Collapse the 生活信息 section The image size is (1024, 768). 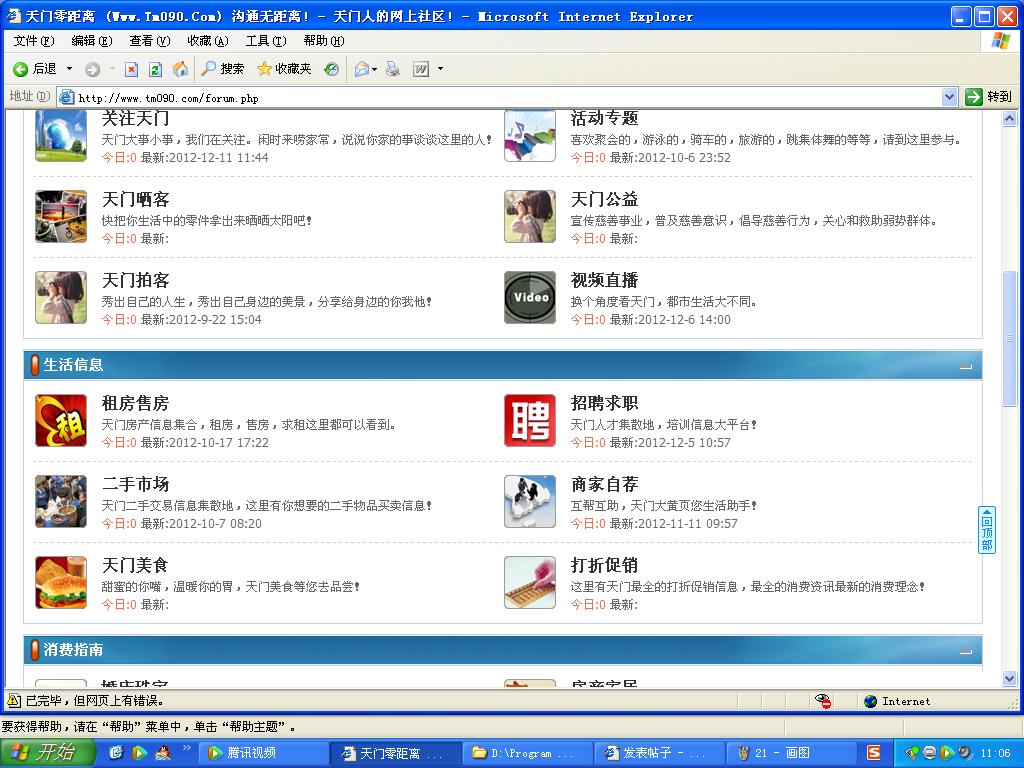point(965,366)
